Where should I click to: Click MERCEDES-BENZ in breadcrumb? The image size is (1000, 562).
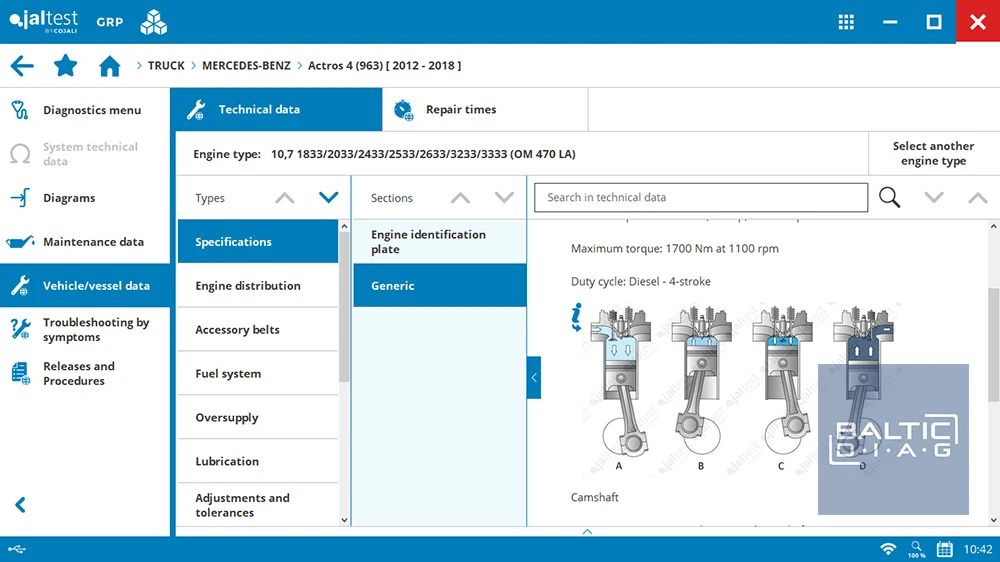246,66
